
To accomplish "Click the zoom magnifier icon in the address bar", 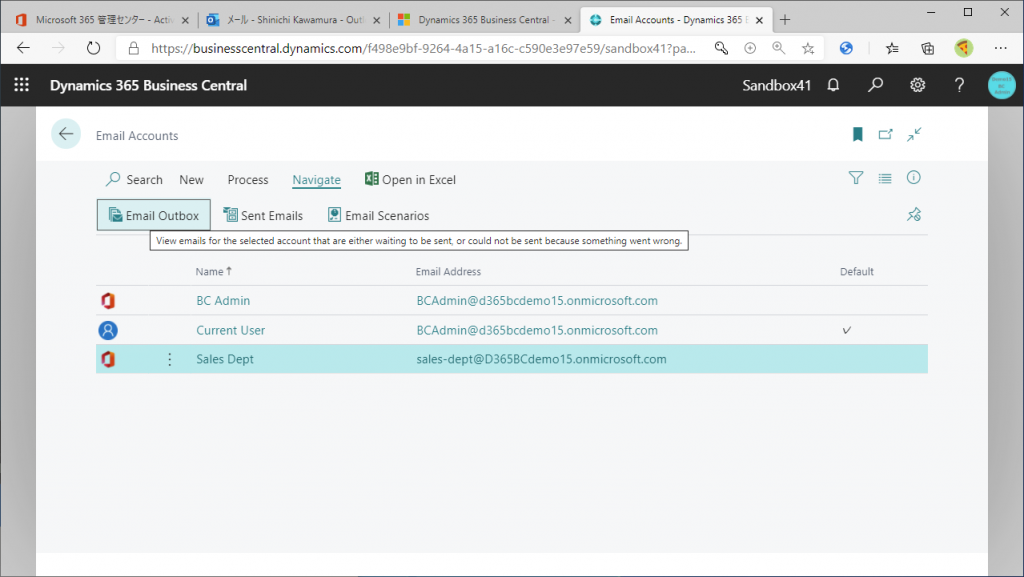I will pos(778,48).
